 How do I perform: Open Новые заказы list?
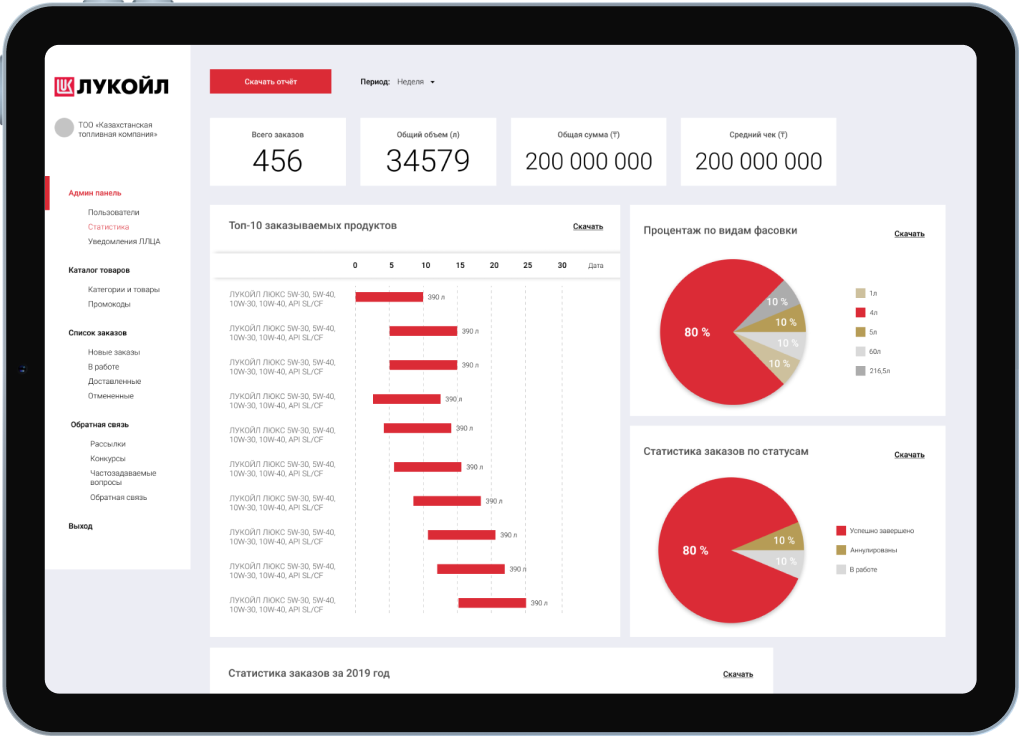(x=114, y=352)
